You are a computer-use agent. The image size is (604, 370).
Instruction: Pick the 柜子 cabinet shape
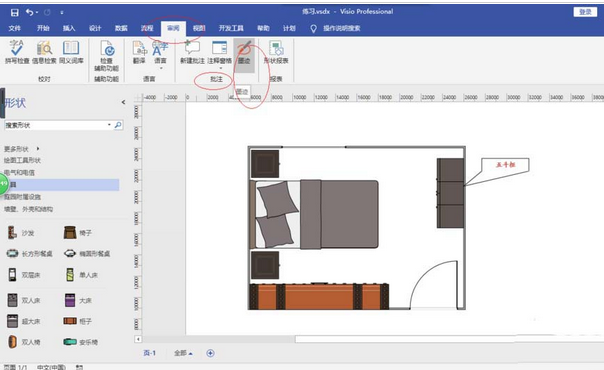(78, 321)
